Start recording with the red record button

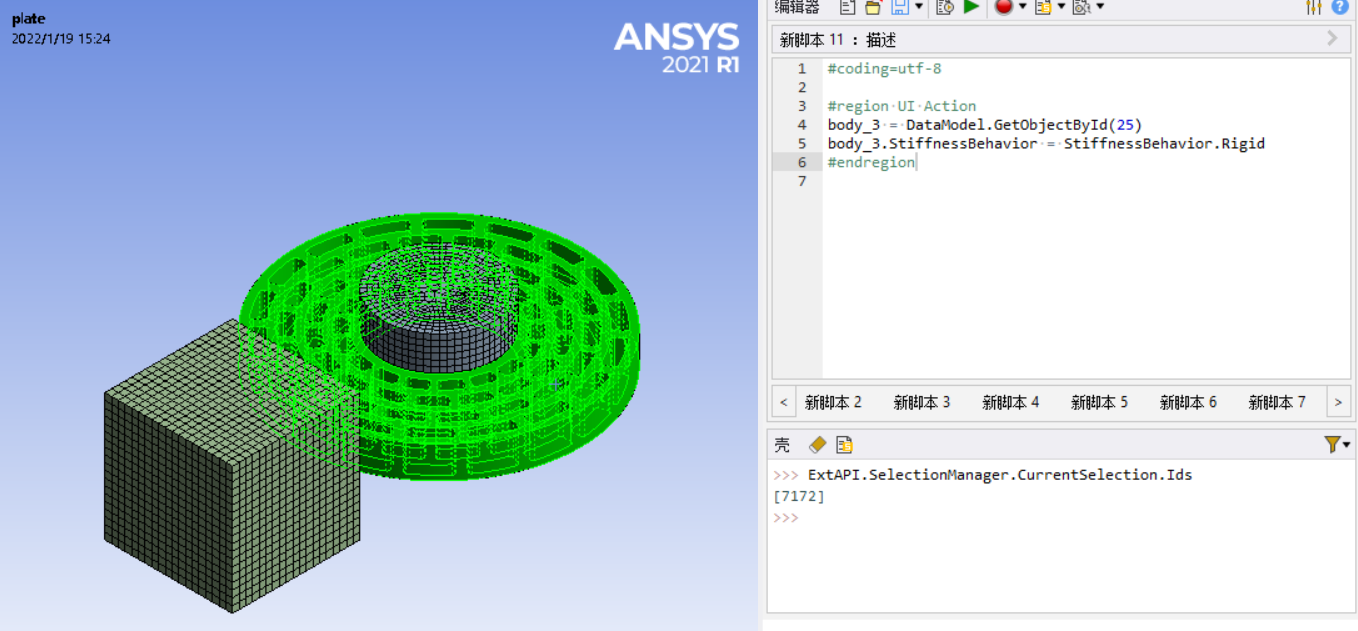[1003, 7]
